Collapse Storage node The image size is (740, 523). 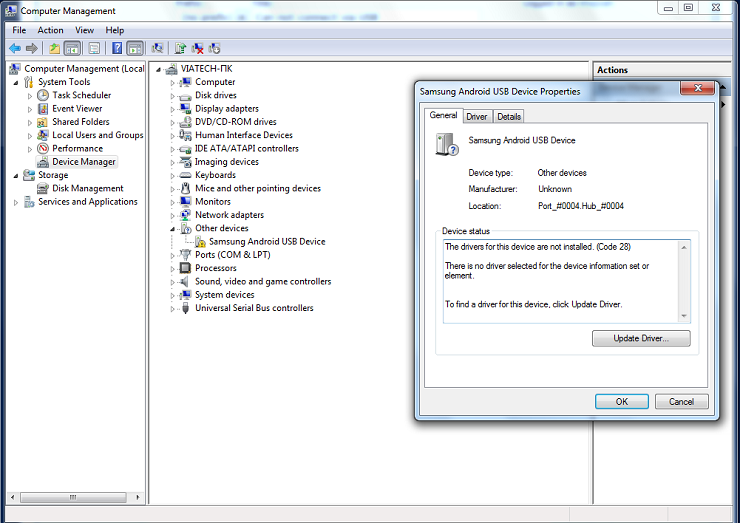[x=16, y=176]
